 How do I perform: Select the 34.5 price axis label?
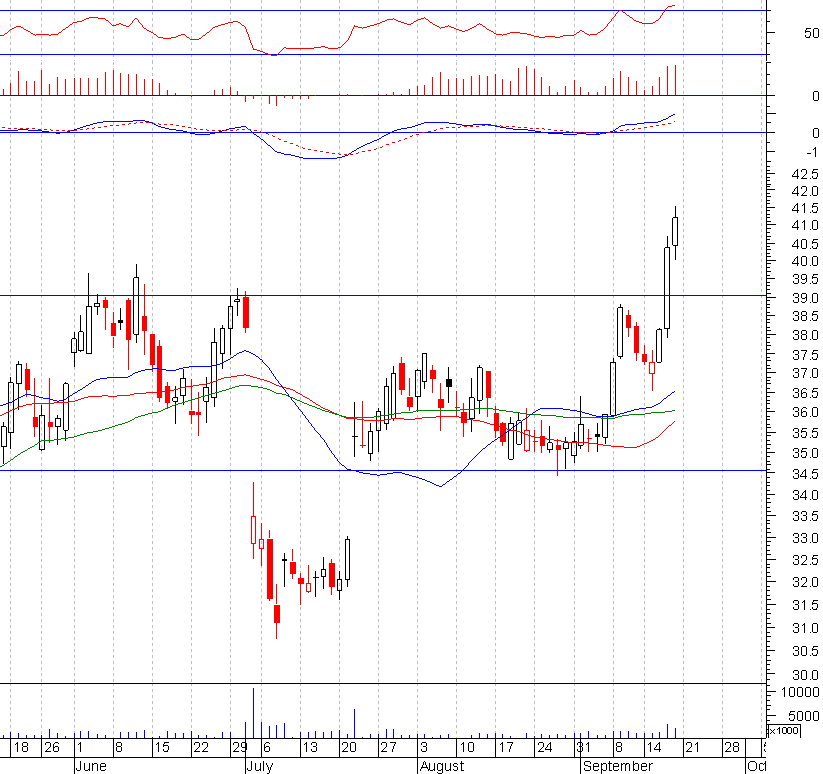tap(805, 474)
